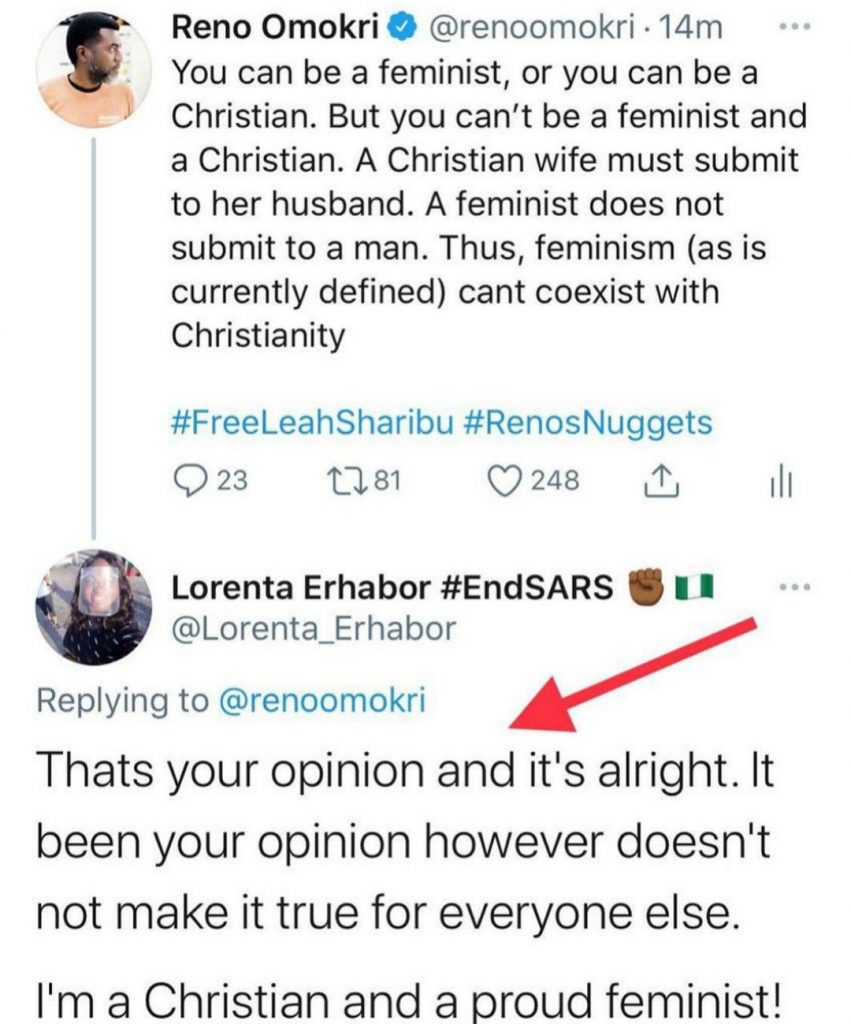Click @renoomokri in the "Replying to" line
851x1024 pixels.
click(323, 700)
